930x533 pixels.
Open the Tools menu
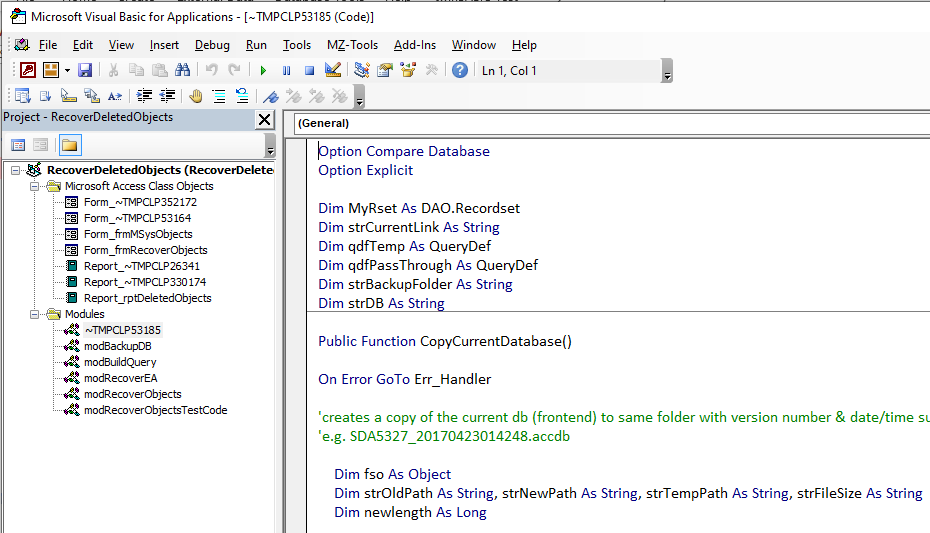[x=297, y=45]
